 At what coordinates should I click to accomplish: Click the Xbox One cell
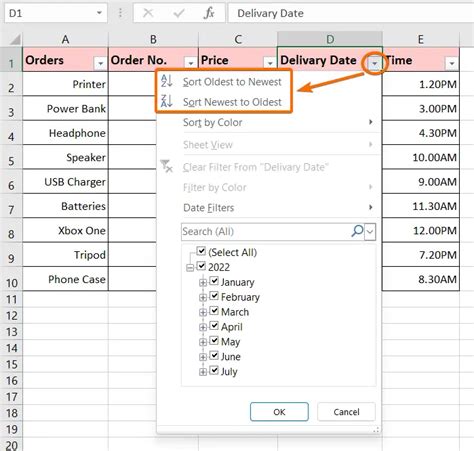[65, 230]
